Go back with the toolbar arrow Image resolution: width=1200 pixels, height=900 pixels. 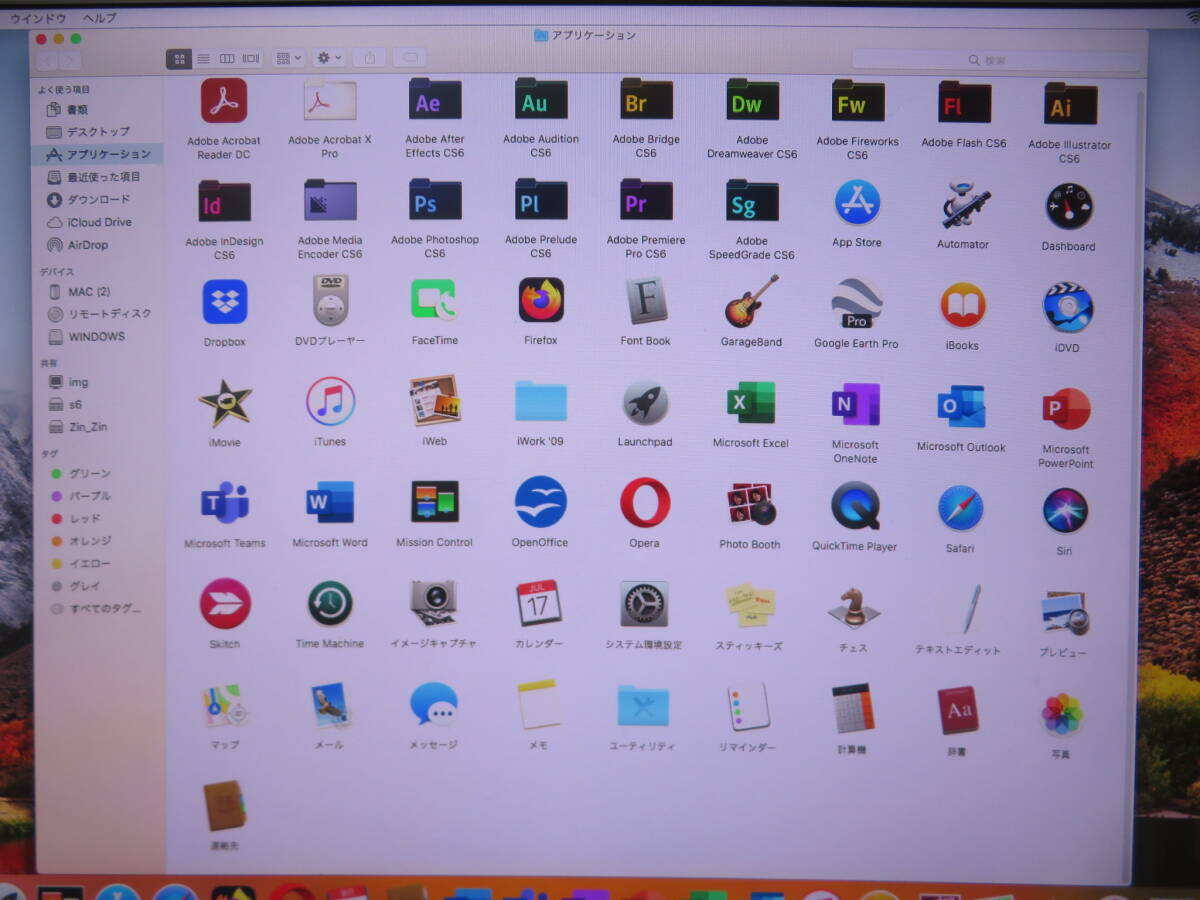[47, 60]
